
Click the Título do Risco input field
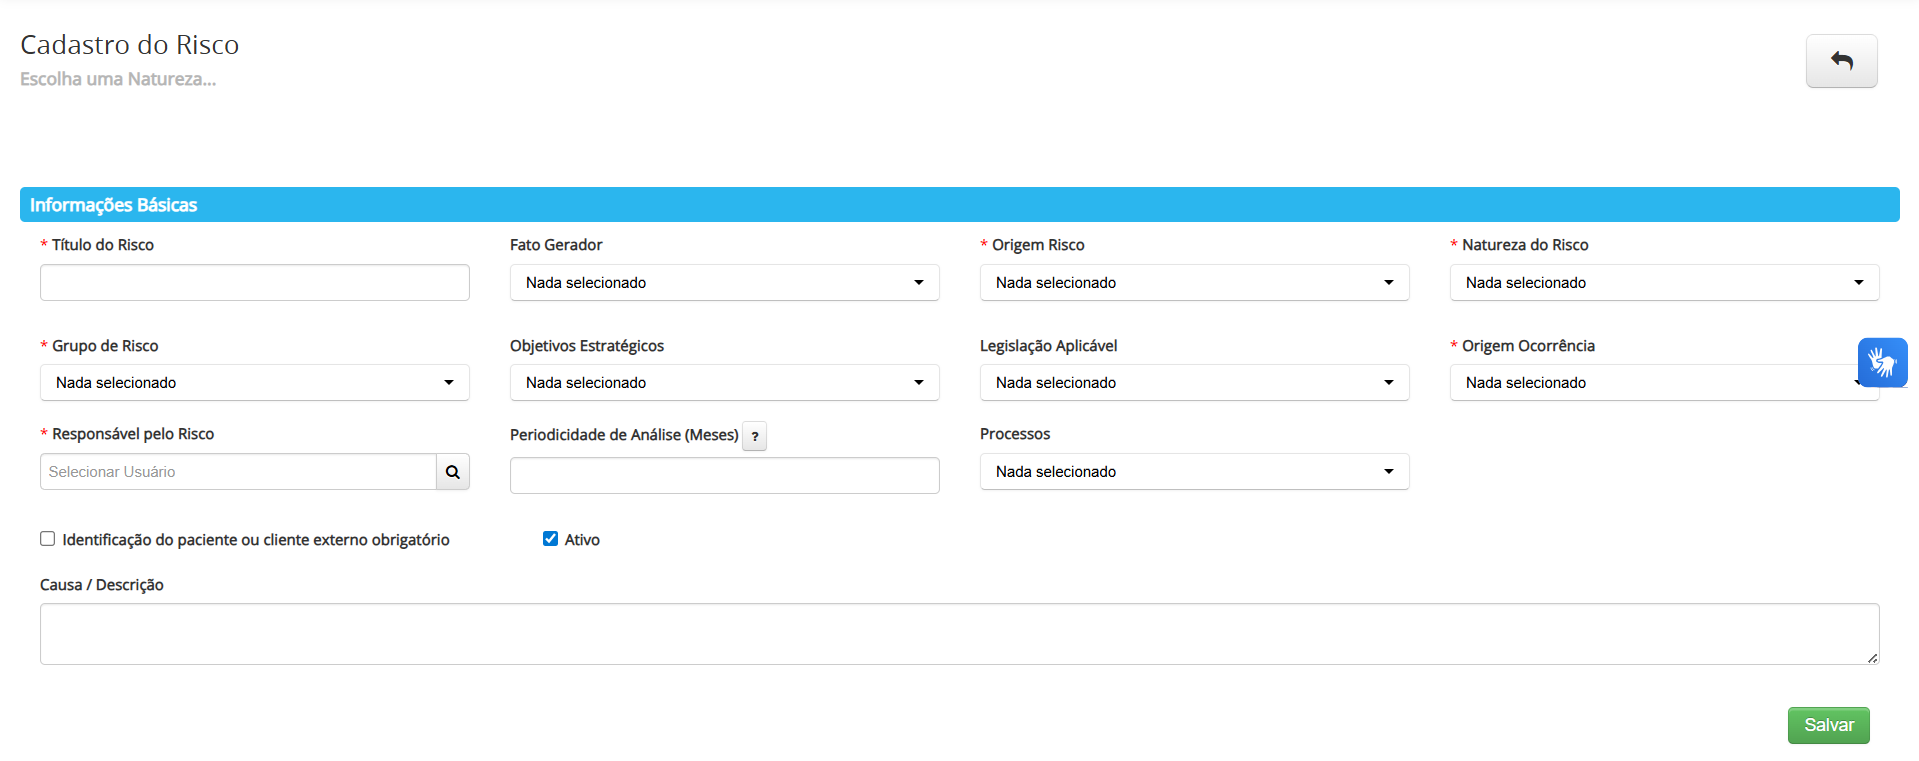254,283
